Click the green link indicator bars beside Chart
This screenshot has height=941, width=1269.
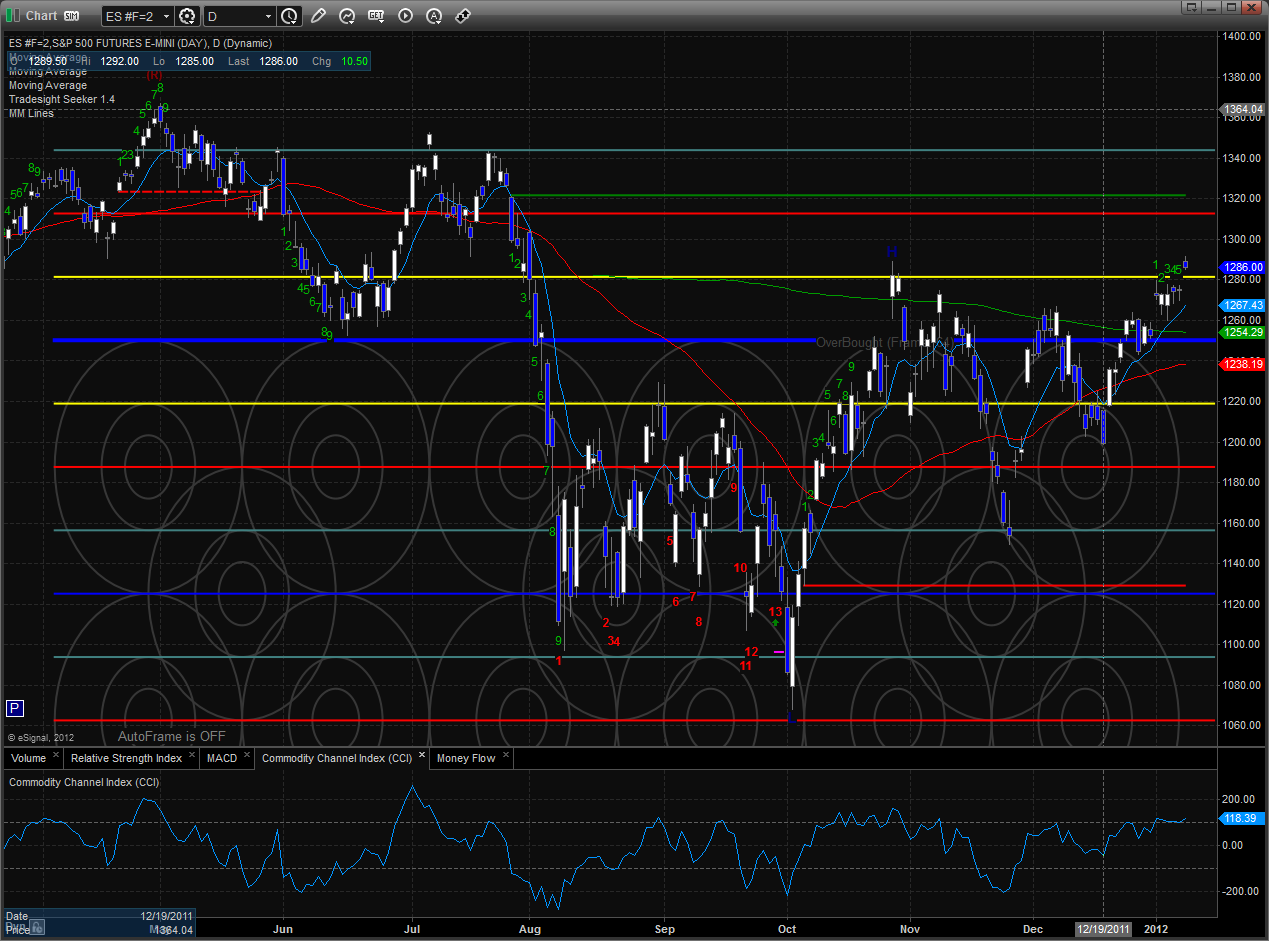tap(12, 15)
